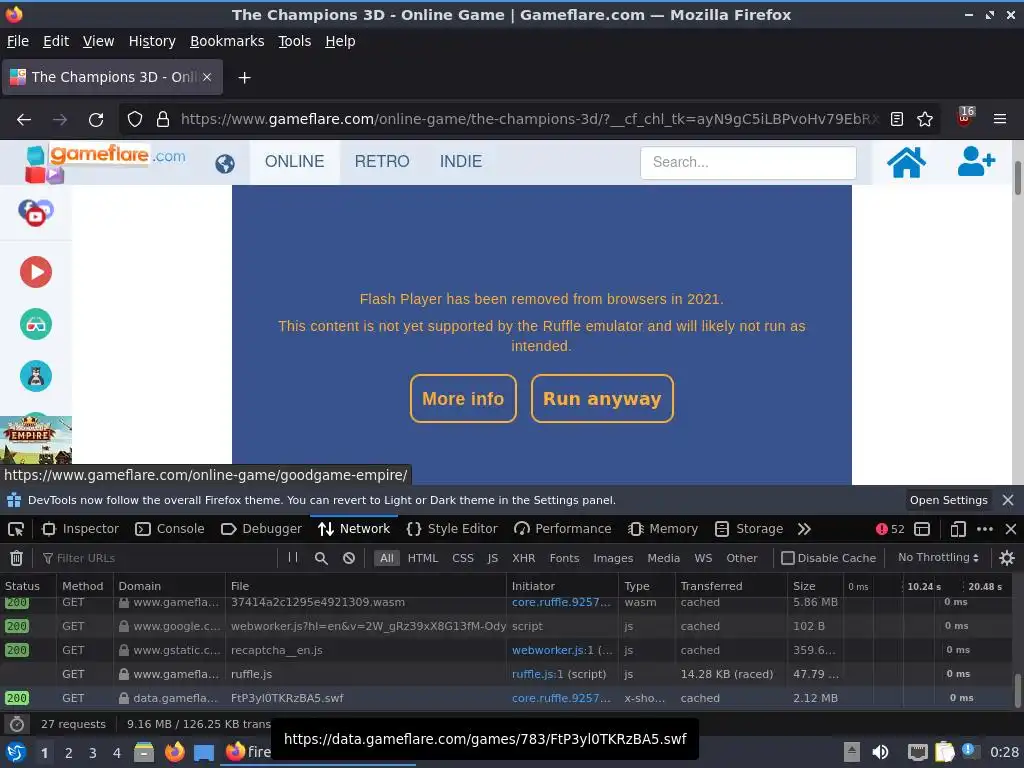Screen dimensions: 1024x768
Task: Show the 52 errors indicator
Action: [x=890, y=529]
